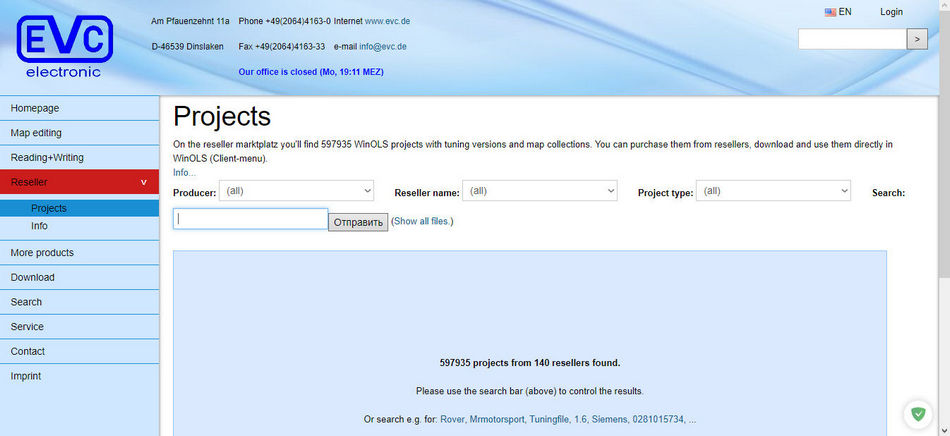
Task: Focus the header site search field
Action: coord(852,39)
